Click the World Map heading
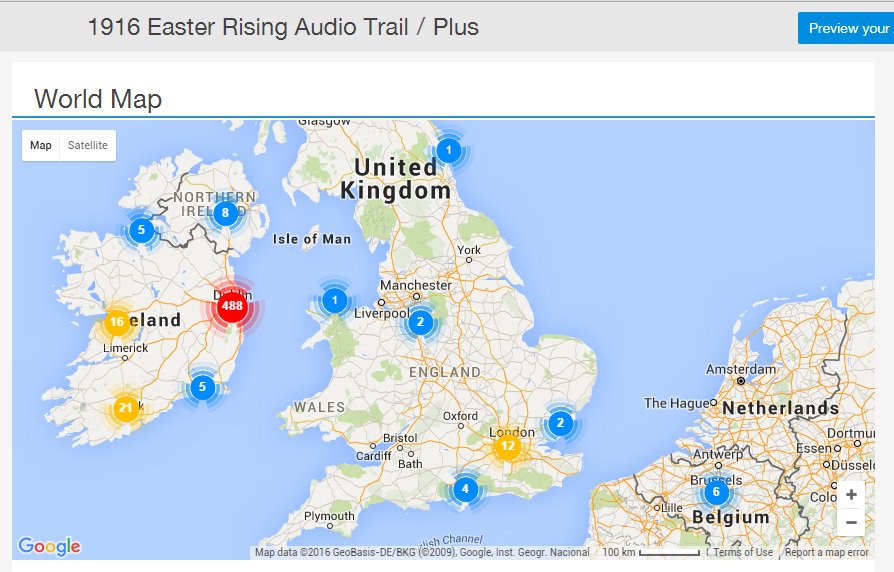This screenshot has height=572, width=894. 98,99
